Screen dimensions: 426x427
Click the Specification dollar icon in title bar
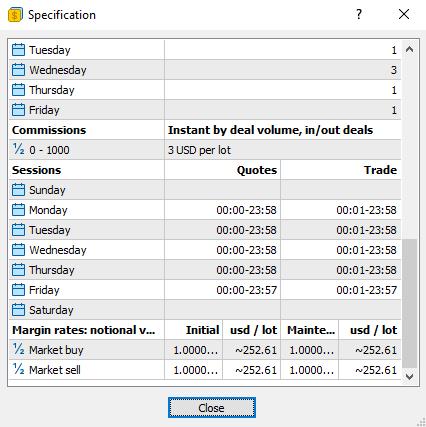click(x=15, y=15)
